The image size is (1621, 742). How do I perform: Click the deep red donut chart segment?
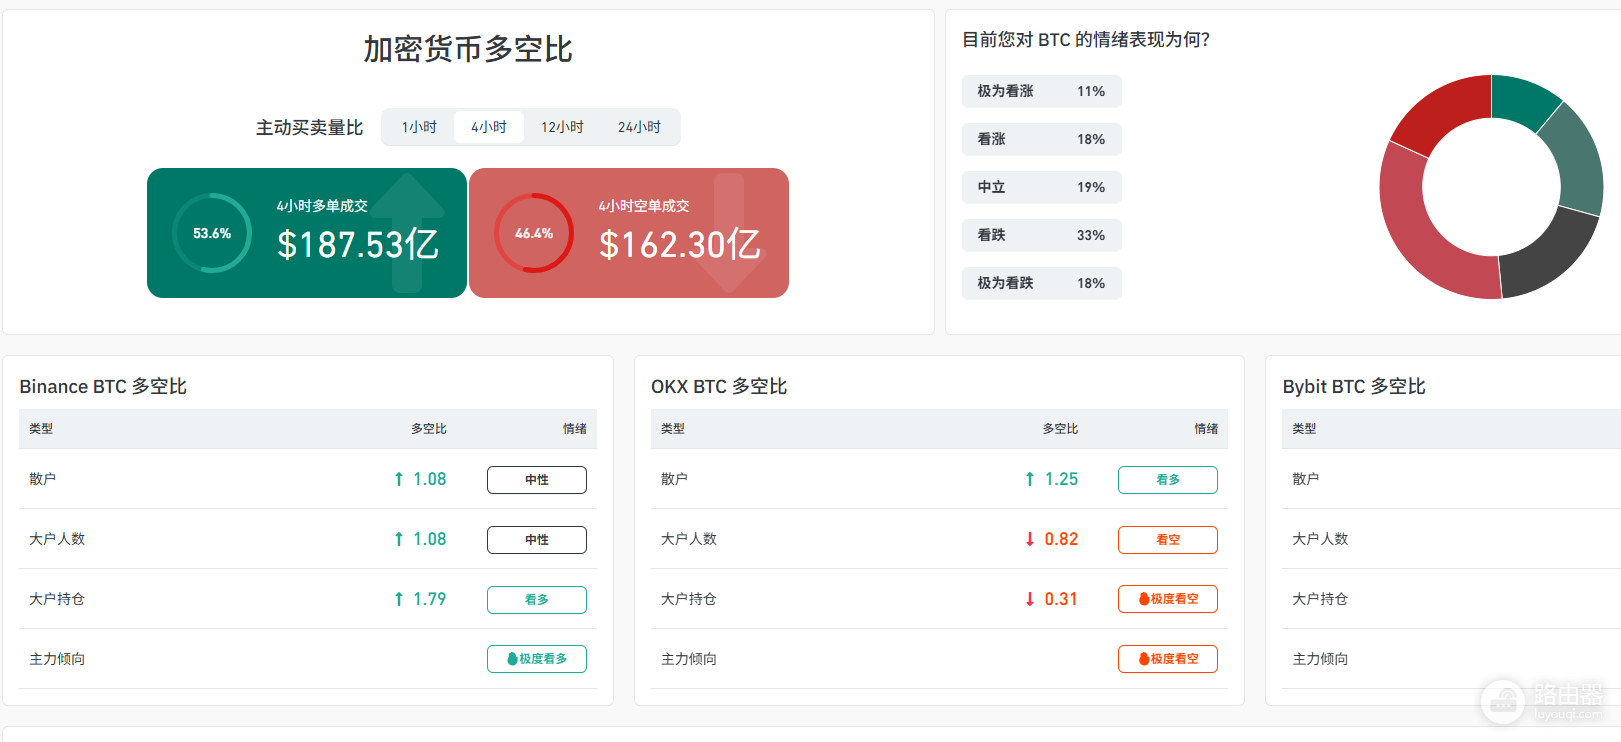pyautogui.click(x=1445, y=110)
